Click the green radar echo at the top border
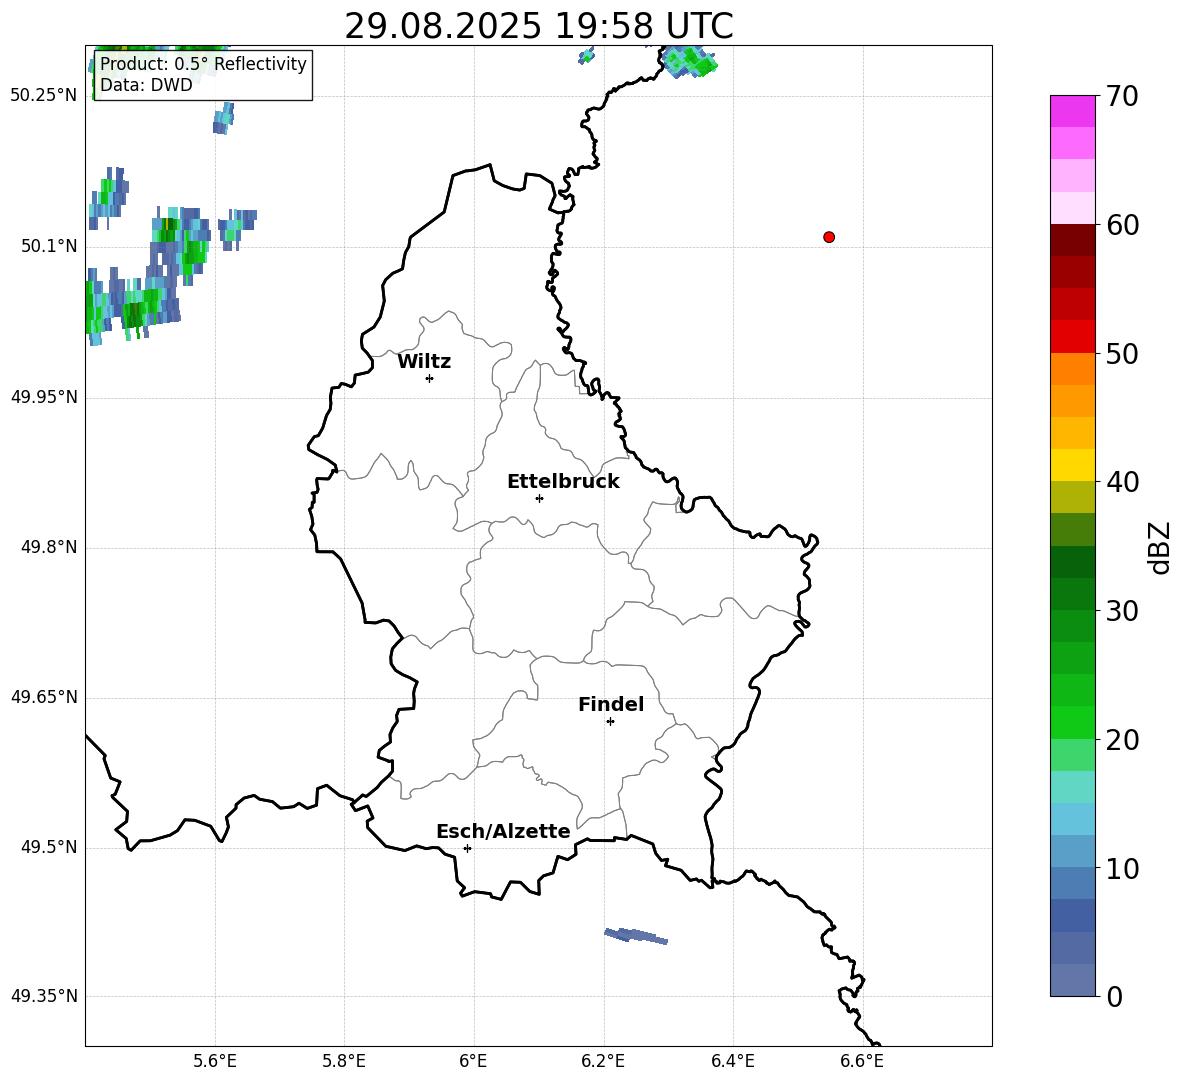The width and height of the screenshot is (1184, 1081). pyautogui.click(x=691, y=62)
